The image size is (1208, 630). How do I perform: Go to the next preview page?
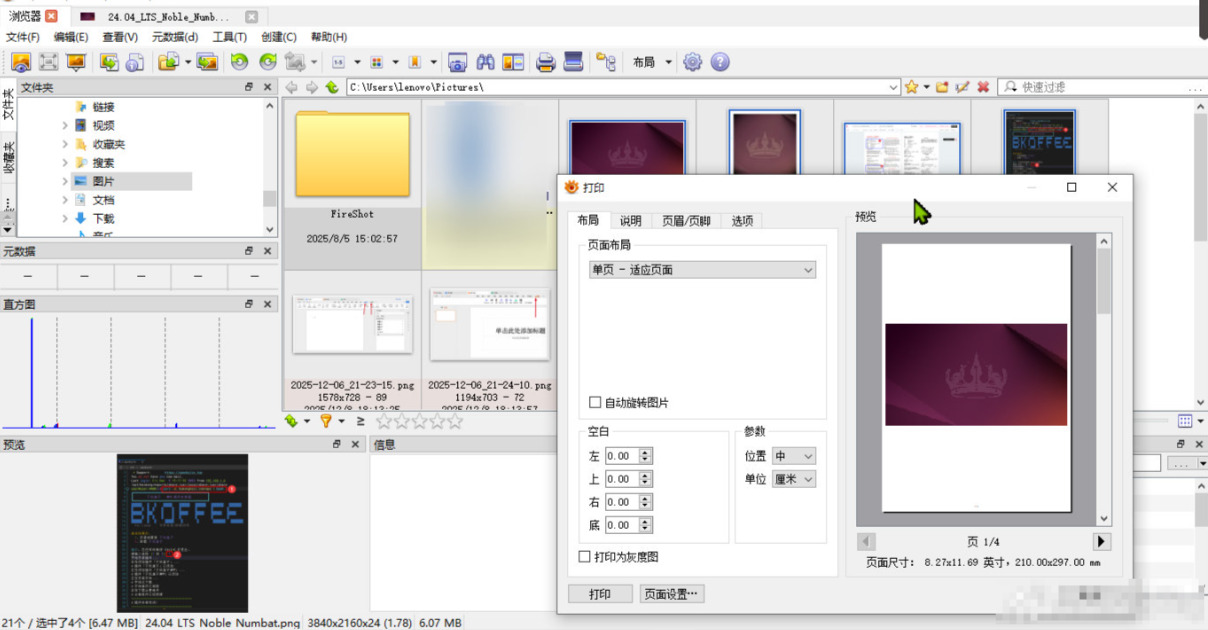click(1102, 542)
